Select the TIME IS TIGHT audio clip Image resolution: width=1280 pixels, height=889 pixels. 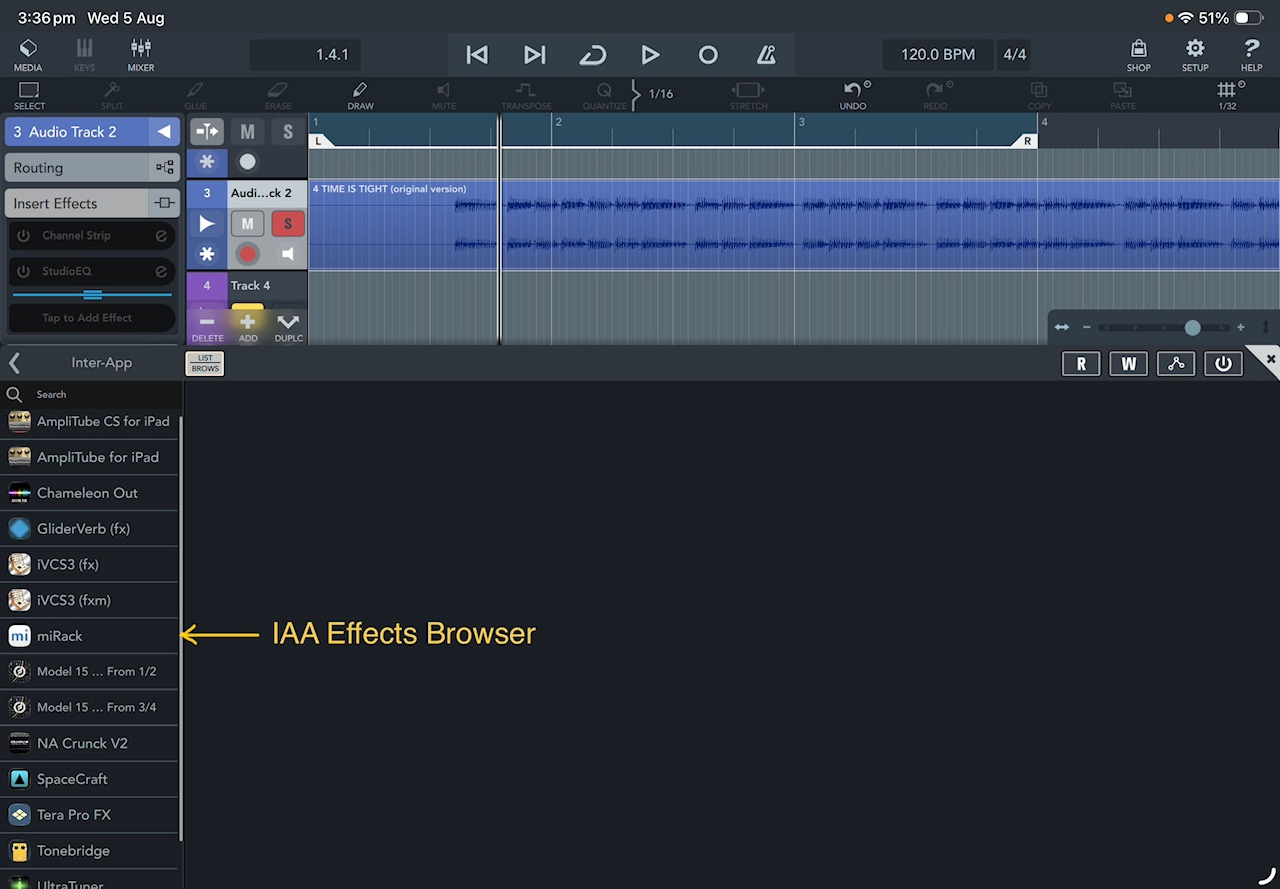(x=794, y=225)
